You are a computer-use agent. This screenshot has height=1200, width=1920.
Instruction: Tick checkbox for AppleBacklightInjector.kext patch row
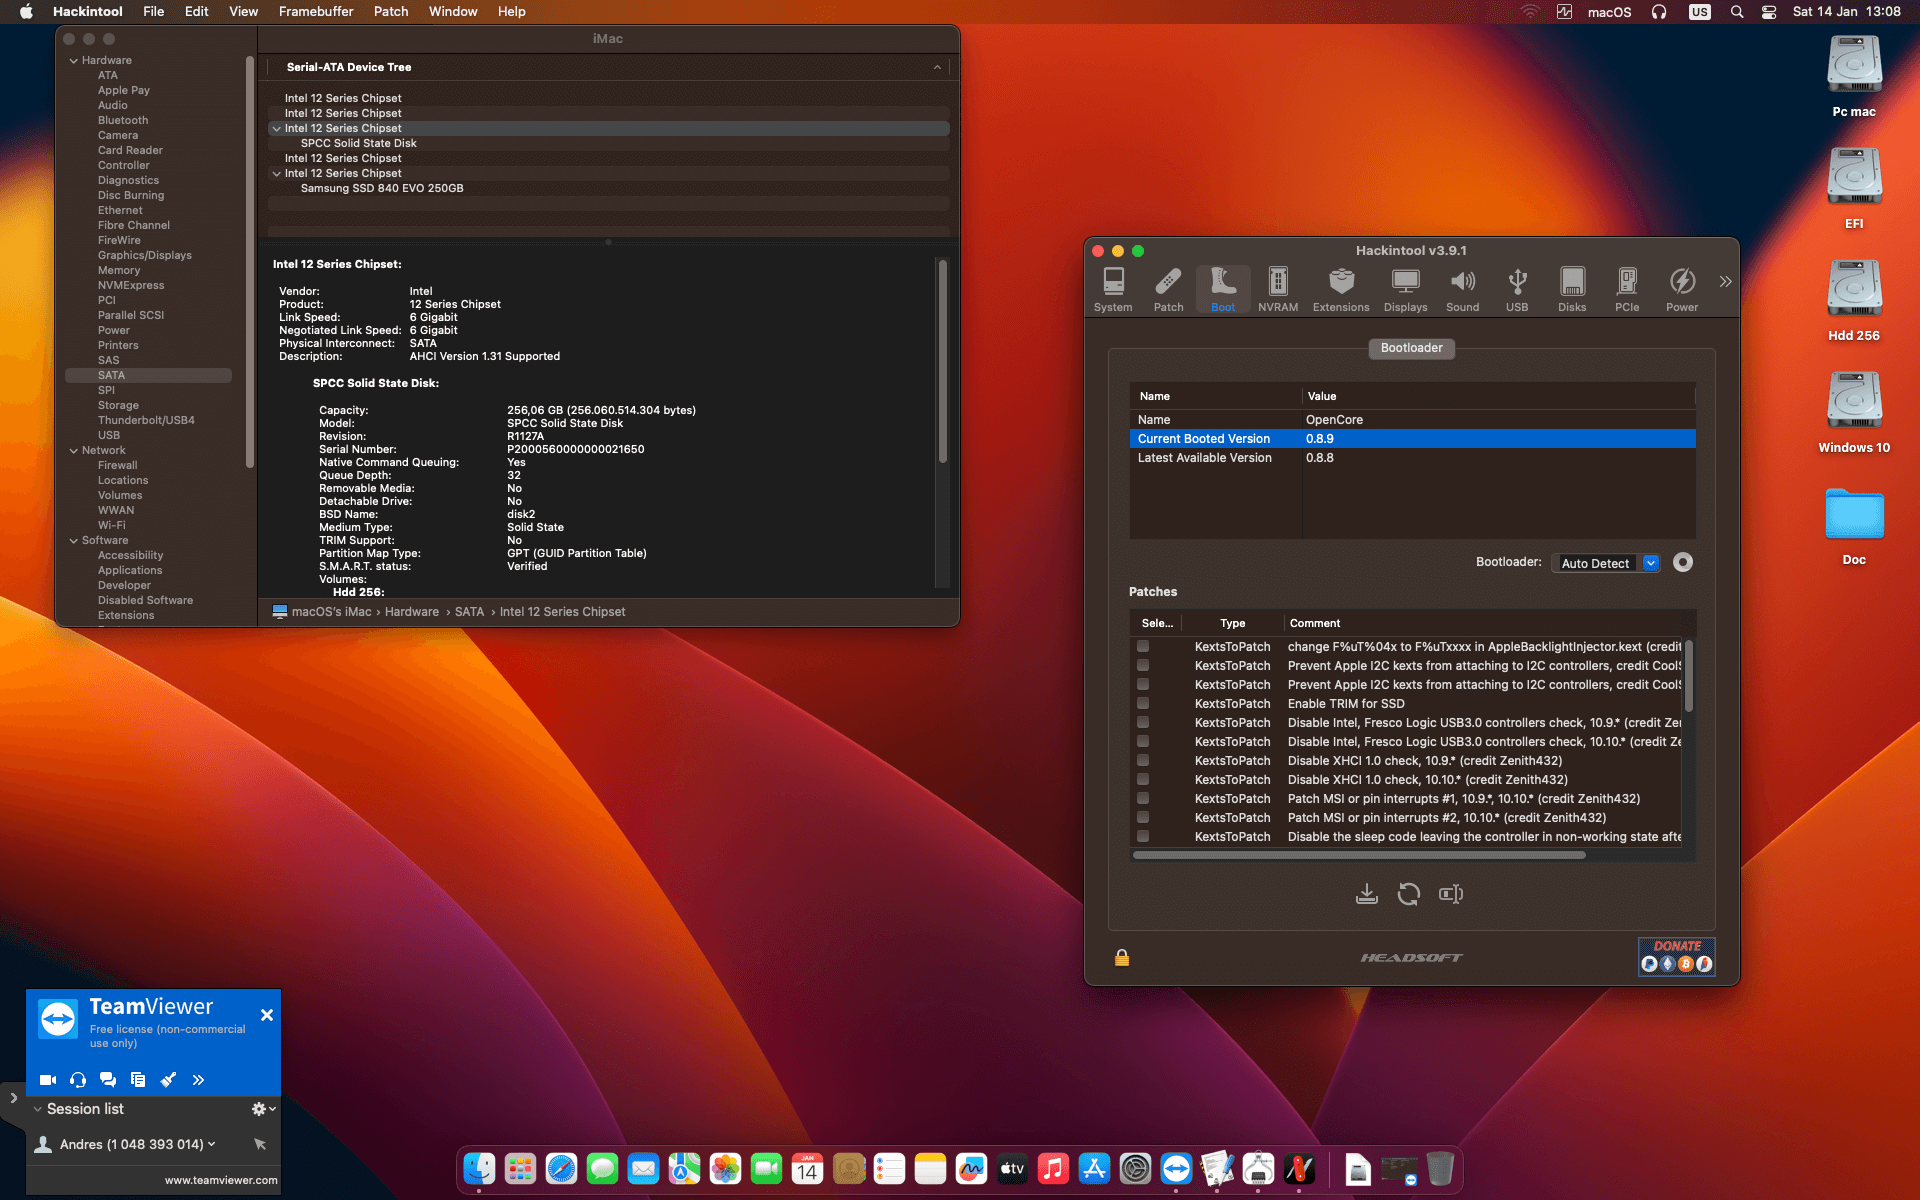[x=1143, y=646]
